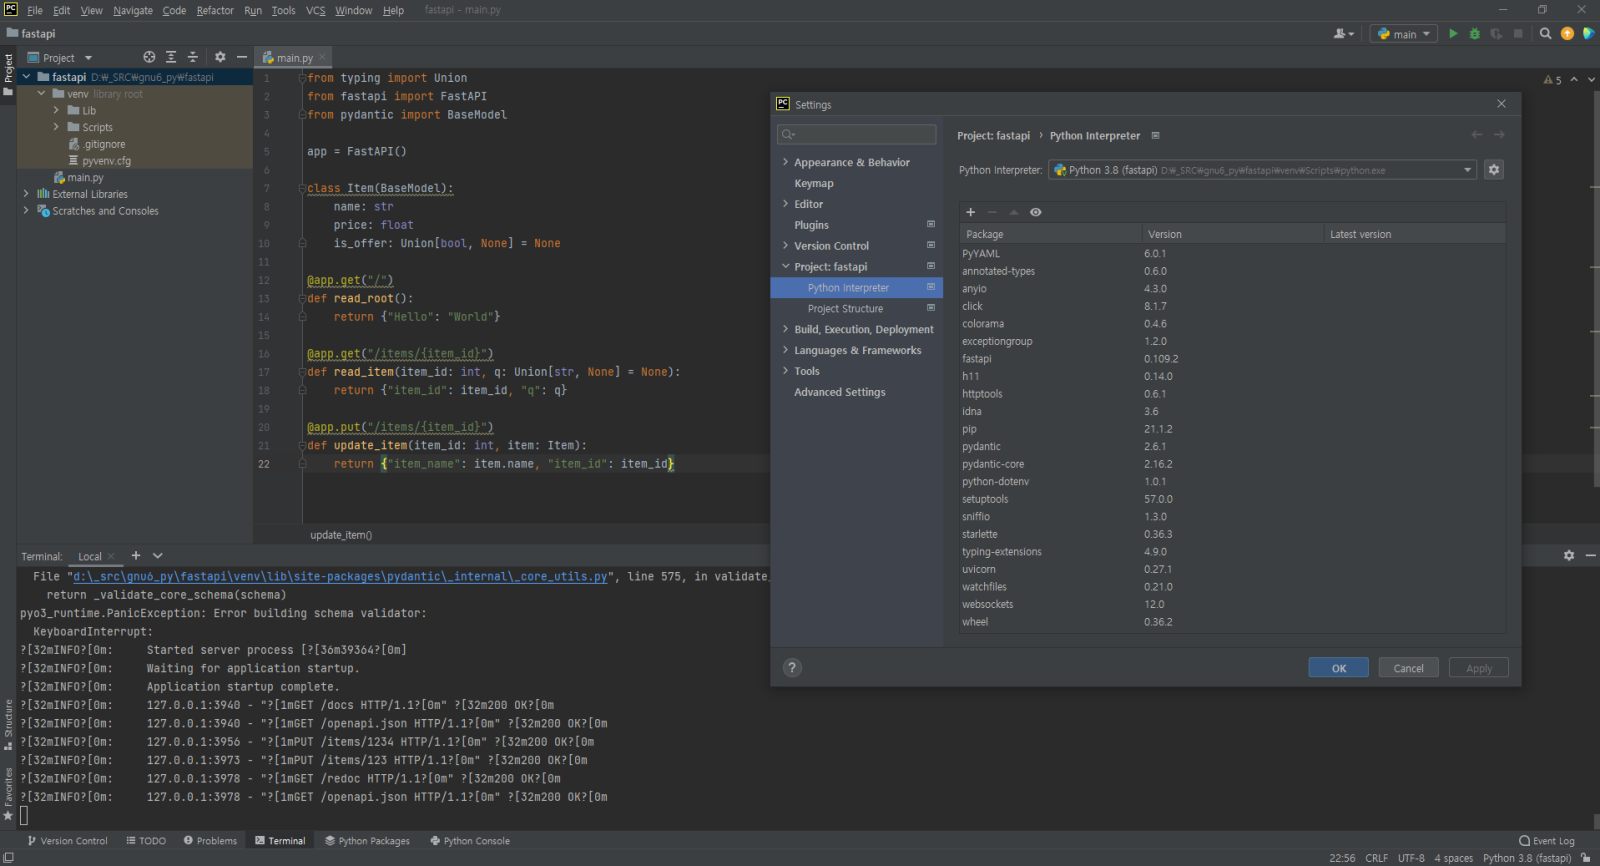Open the Navigate menu
Viewport: 1600px width, 866px height.
pyautogui.click(x=133, y=10)
